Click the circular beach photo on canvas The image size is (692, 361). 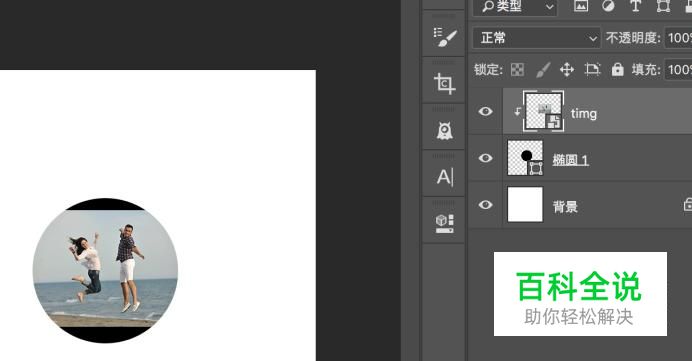105,270
